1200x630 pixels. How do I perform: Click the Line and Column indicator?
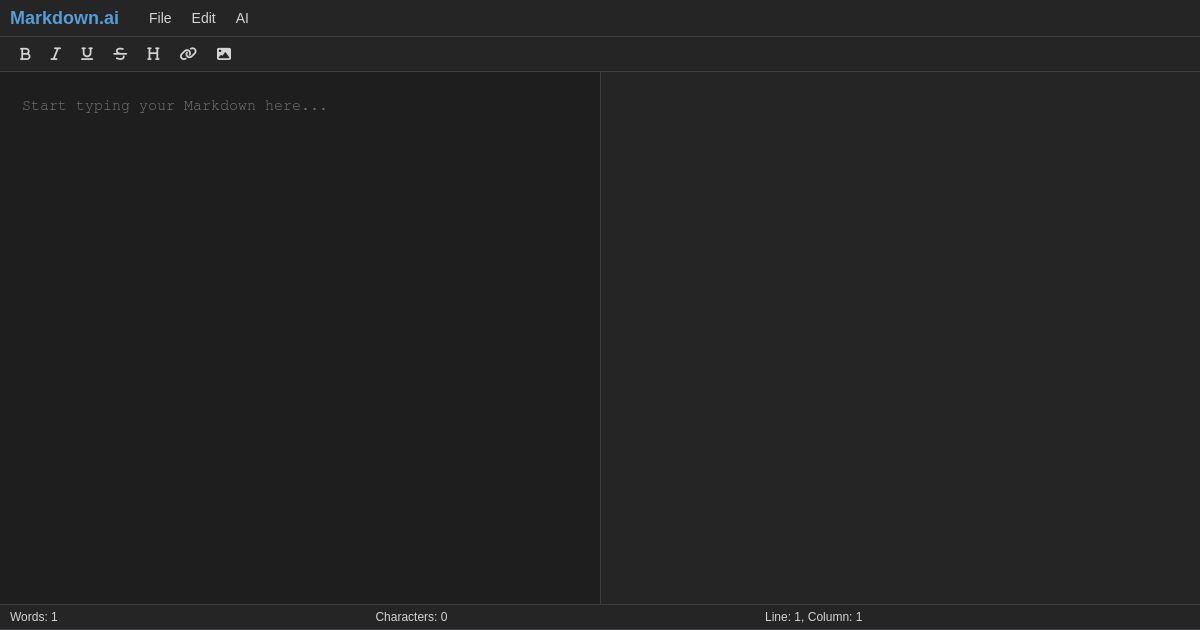[x=813, y=617]
